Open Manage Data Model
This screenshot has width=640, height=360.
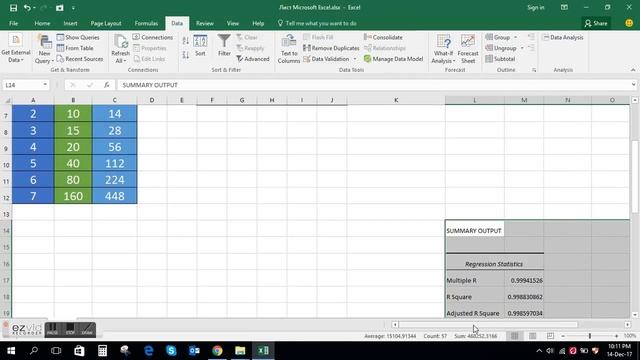393,59
